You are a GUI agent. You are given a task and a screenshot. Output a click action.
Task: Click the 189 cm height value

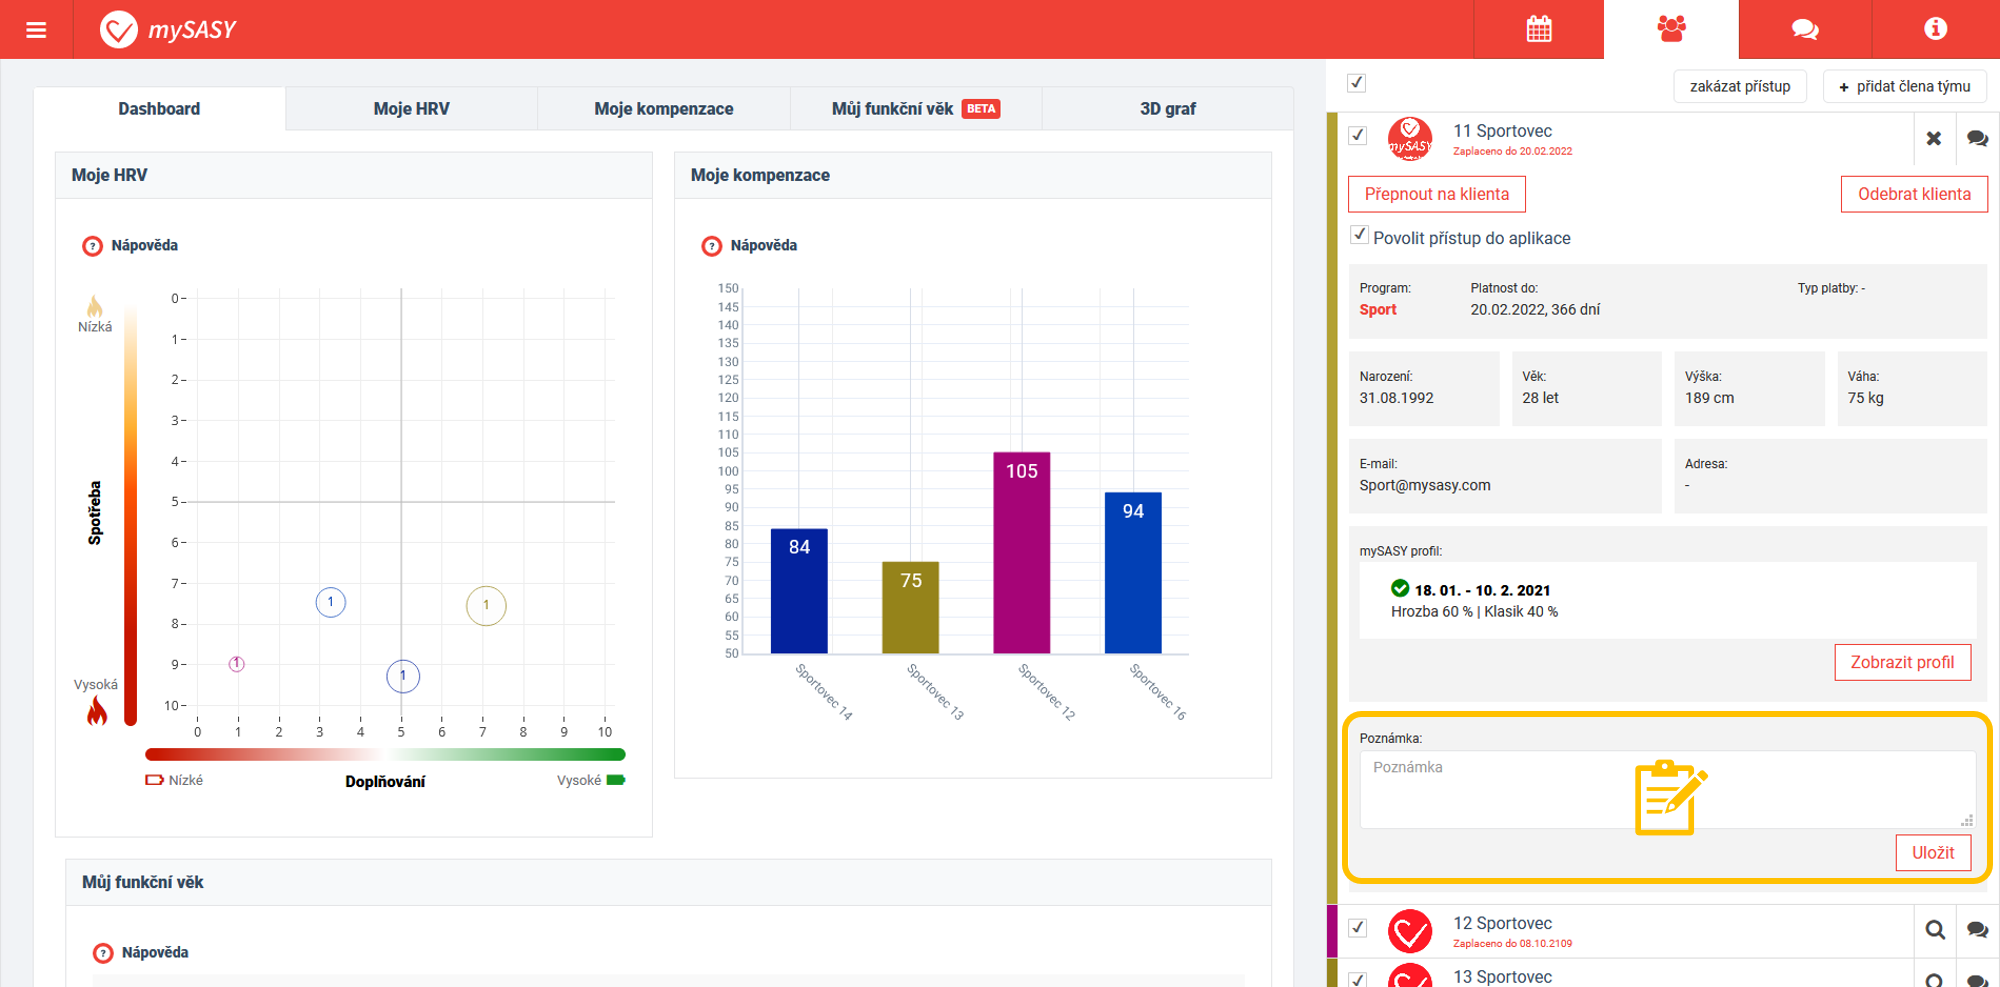pos(1709,398)
